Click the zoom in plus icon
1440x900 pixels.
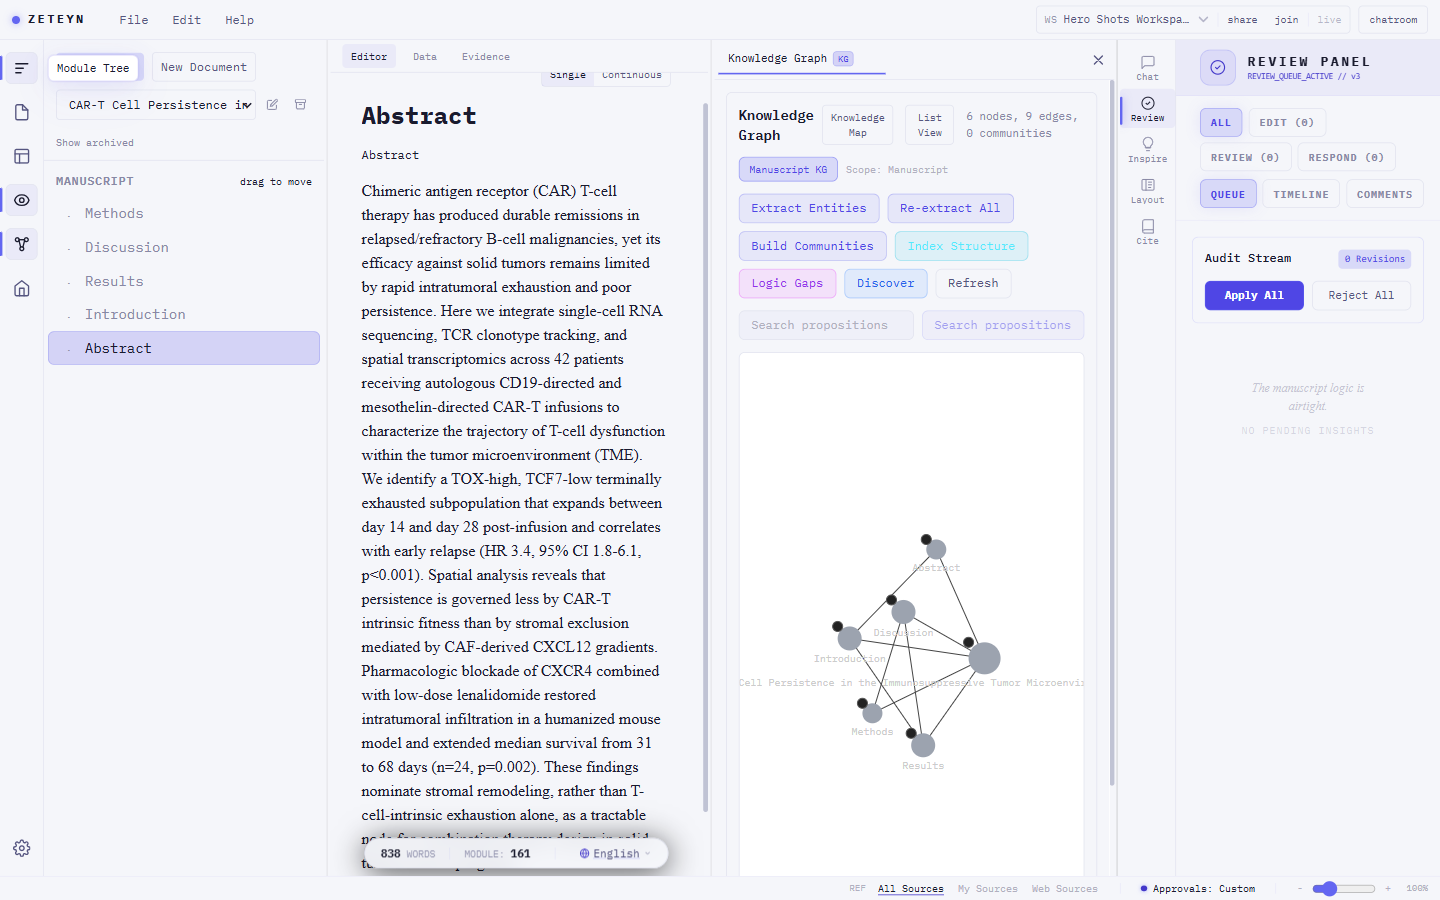[x=1388, y=888]
